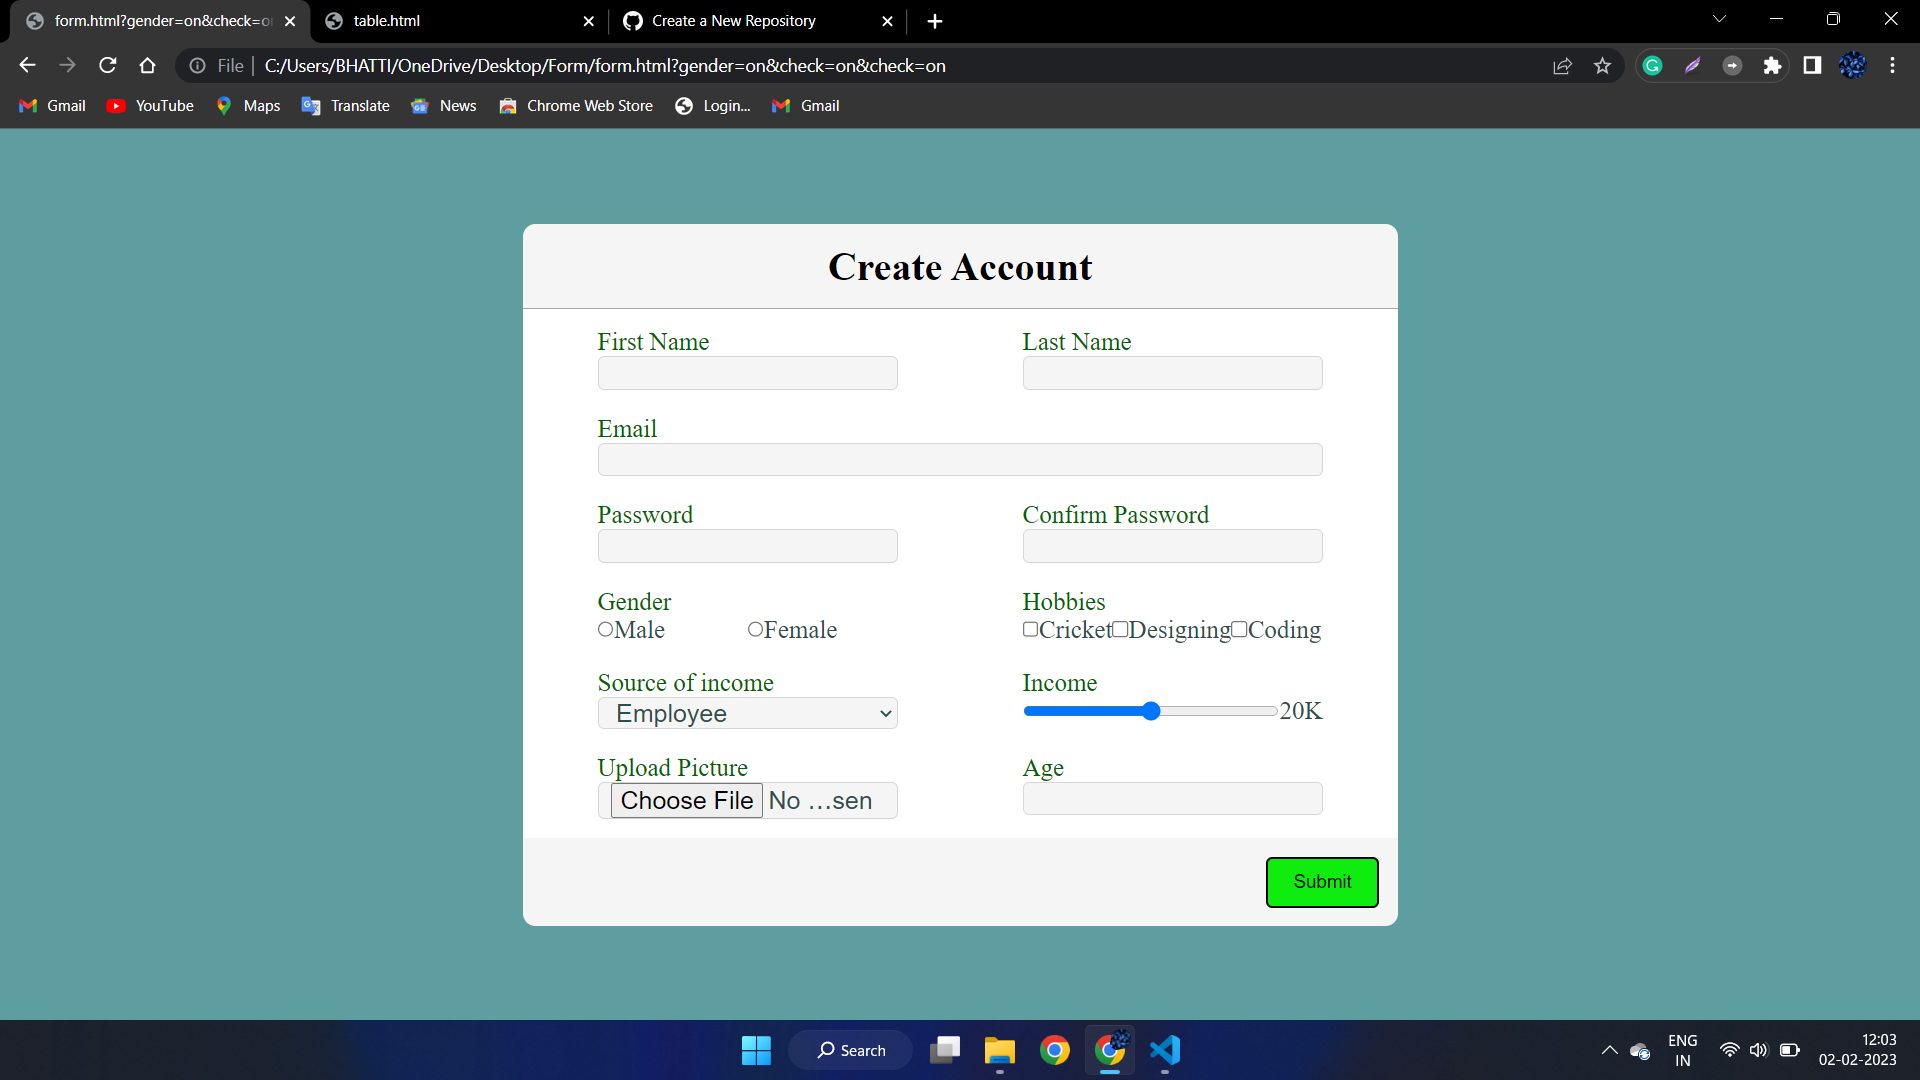Open the YouTube bookmark

click(150, 106)
